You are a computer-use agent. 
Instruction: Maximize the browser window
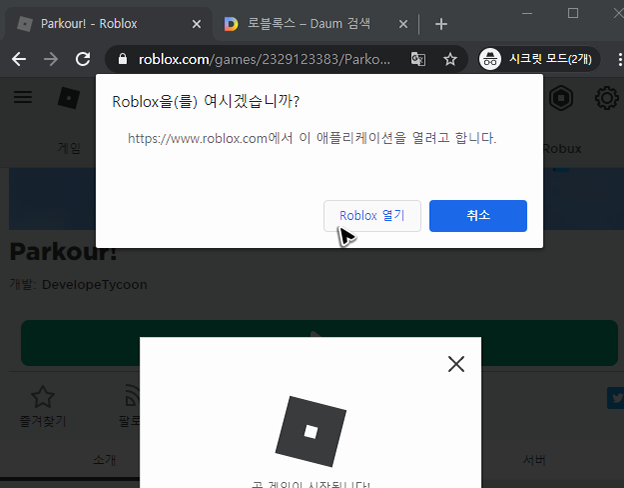tap(573, 13)
